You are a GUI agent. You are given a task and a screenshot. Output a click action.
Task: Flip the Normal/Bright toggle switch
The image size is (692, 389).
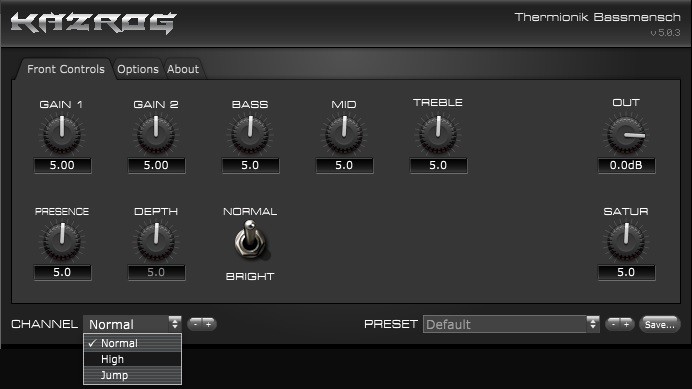pyautogui.click(x=250, y=241)
